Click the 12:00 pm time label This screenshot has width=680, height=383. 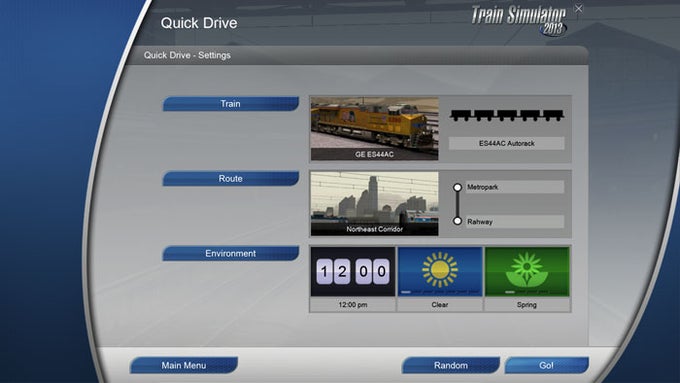pyautogui.click(x=353, y=305)
